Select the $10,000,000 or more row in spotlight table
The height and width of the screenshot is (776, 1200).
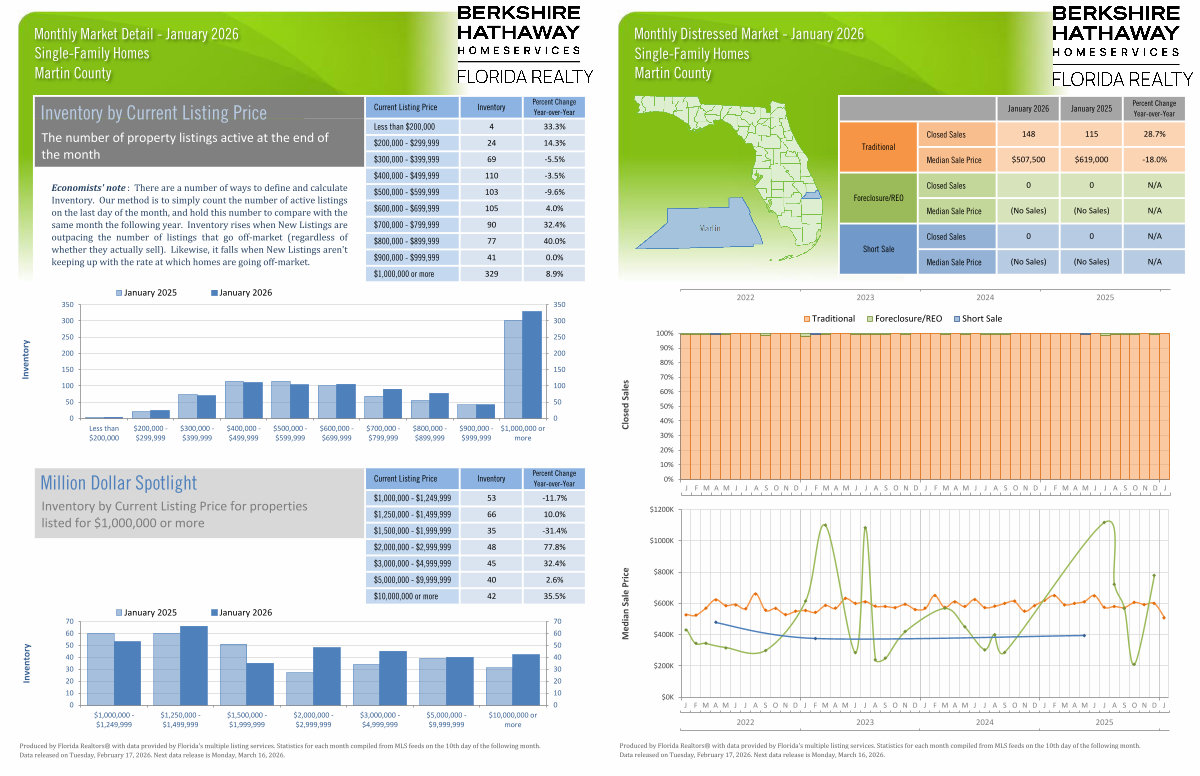tap(406, 596)
